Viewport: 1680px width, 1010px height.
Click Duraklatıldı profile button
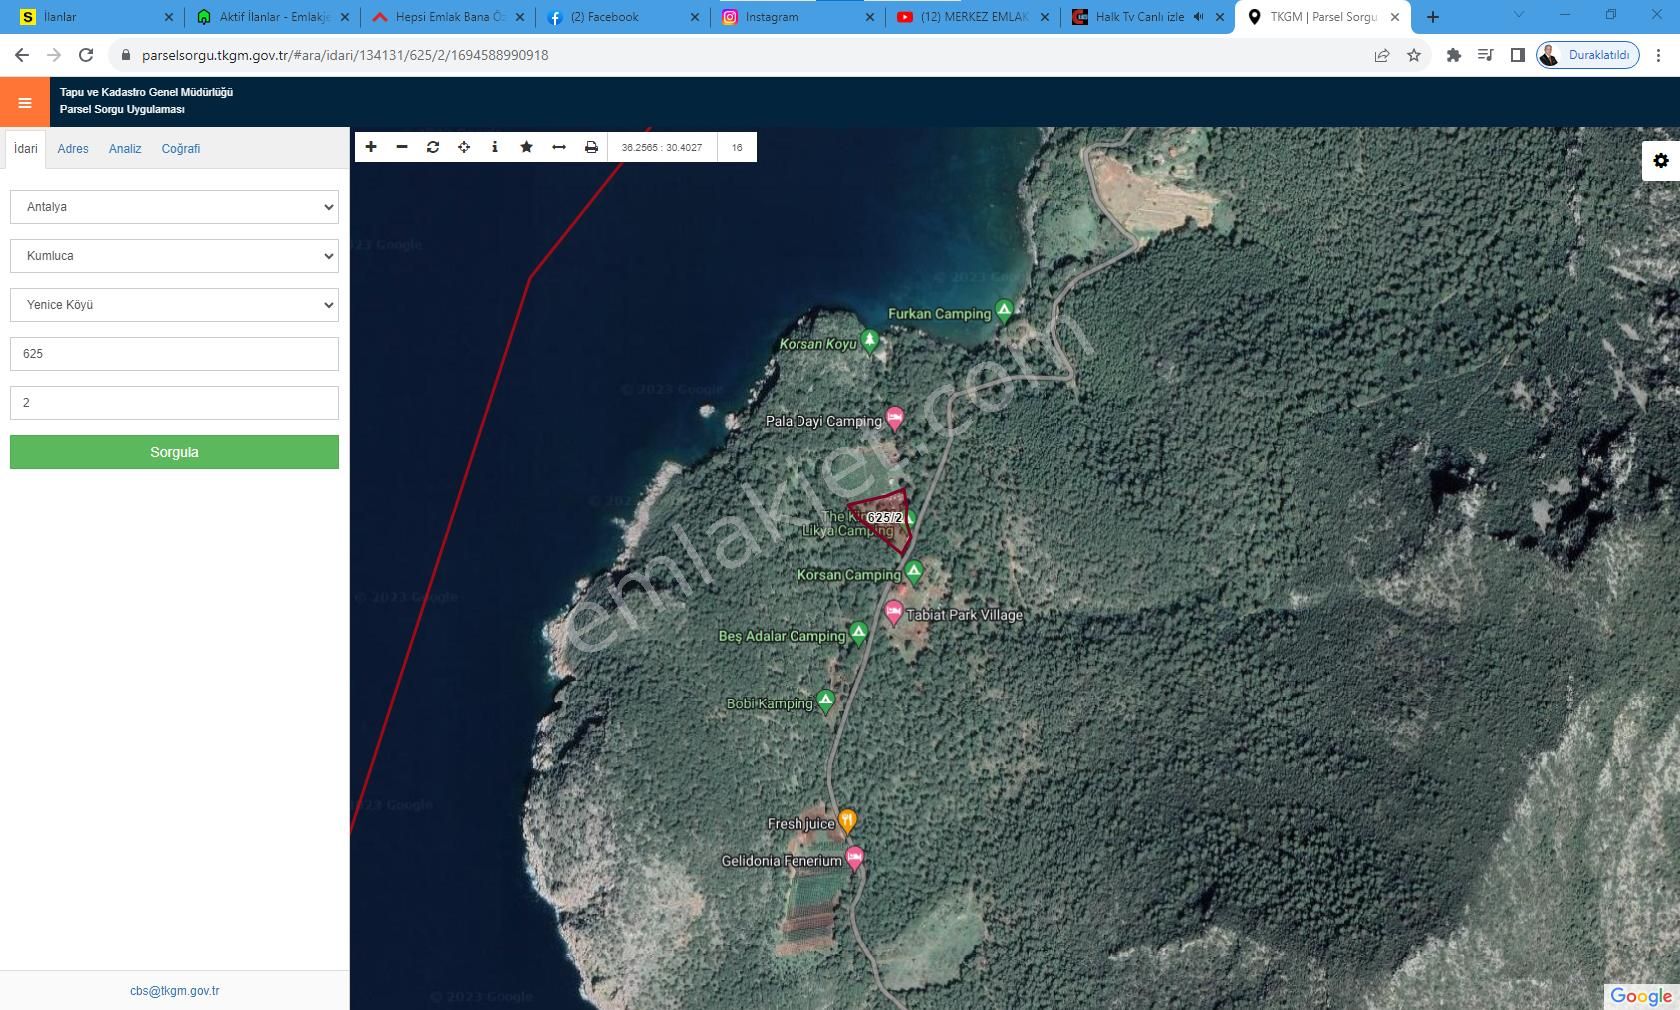[x=1587, y=55]
